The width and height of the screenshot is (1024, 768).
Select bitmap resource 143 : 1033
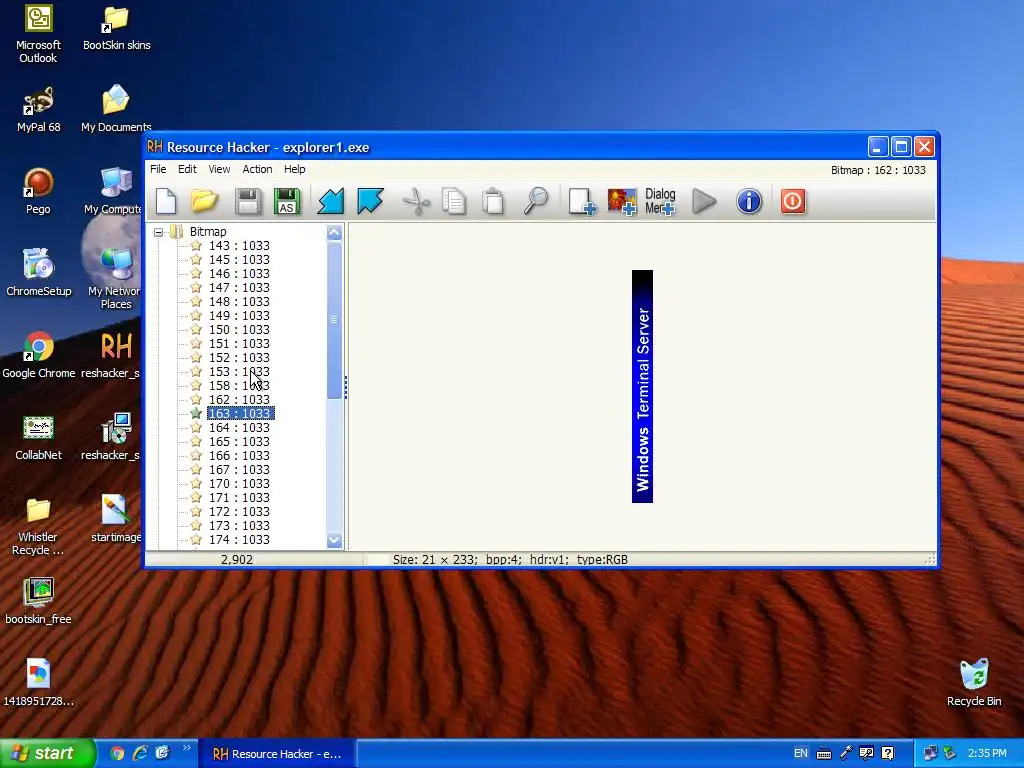(239, 246)
